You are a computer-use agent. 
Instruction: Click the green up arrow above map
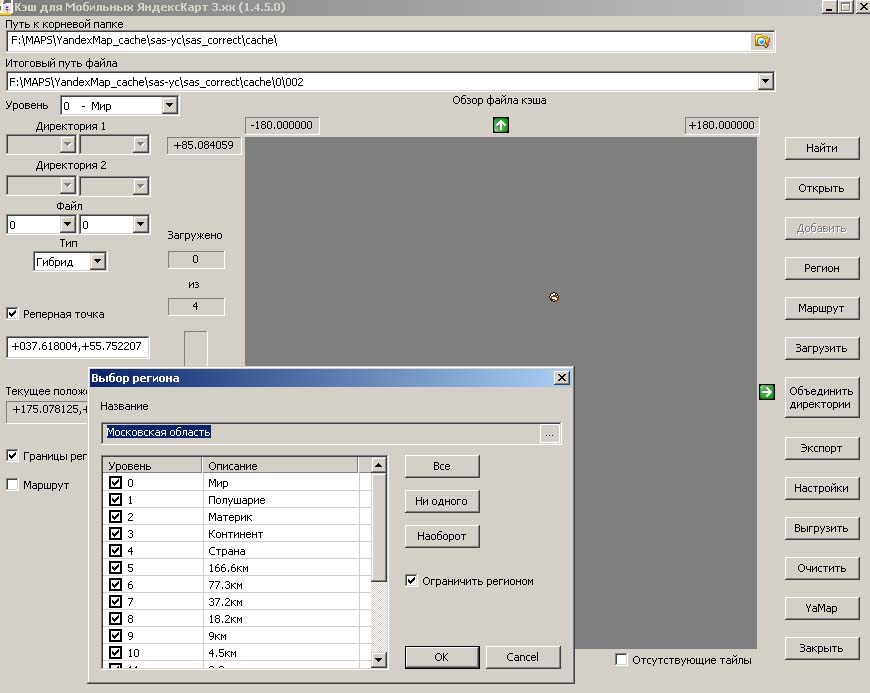click(x=501, y=125)
